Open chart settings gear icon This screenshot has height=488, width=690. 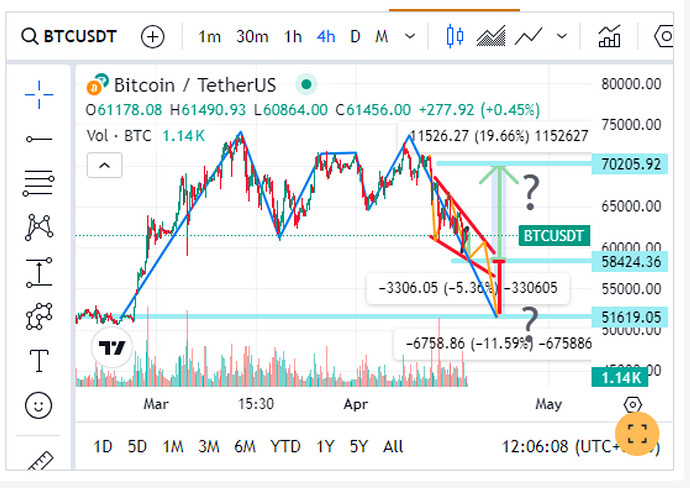[632, 404]
